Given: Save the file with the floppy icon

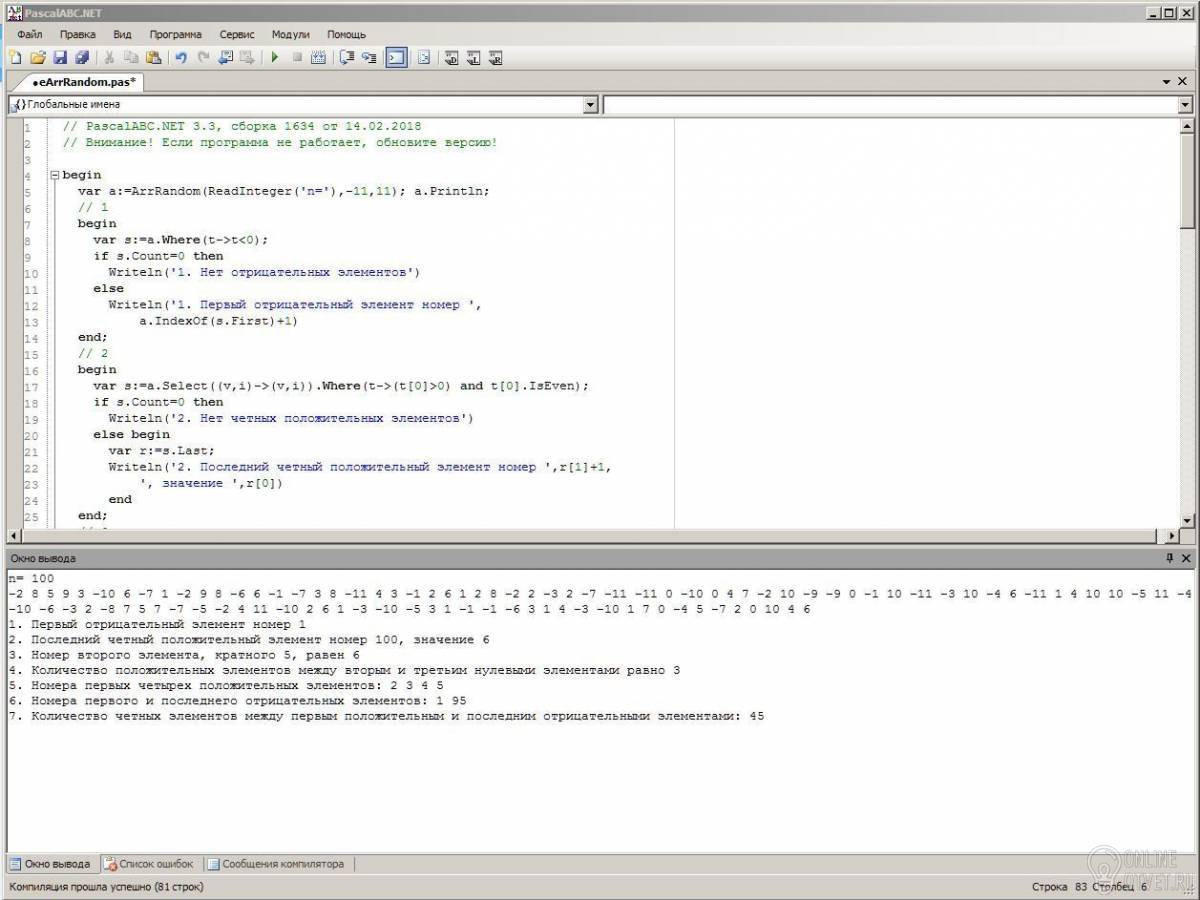Looking at the screenshot, I should 60,58.
